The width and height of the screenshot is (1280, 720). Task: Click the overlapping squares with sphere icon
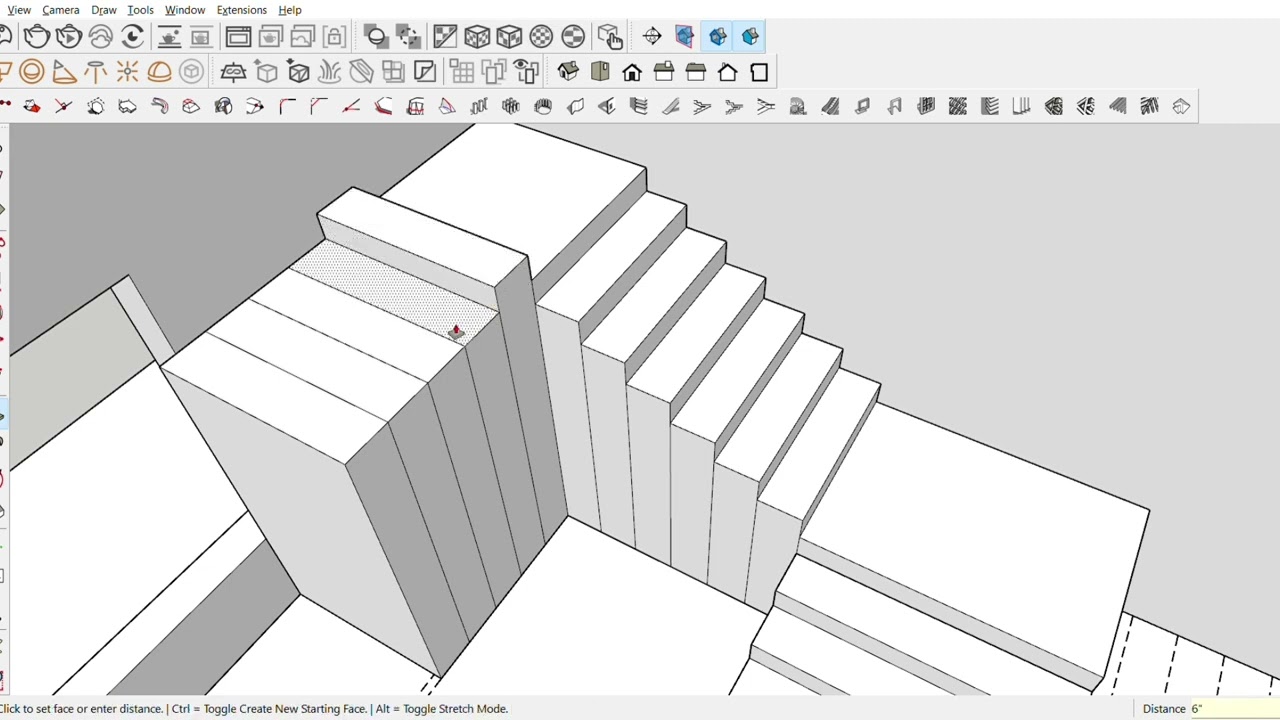pyautogui.click(x=377, y=37)
